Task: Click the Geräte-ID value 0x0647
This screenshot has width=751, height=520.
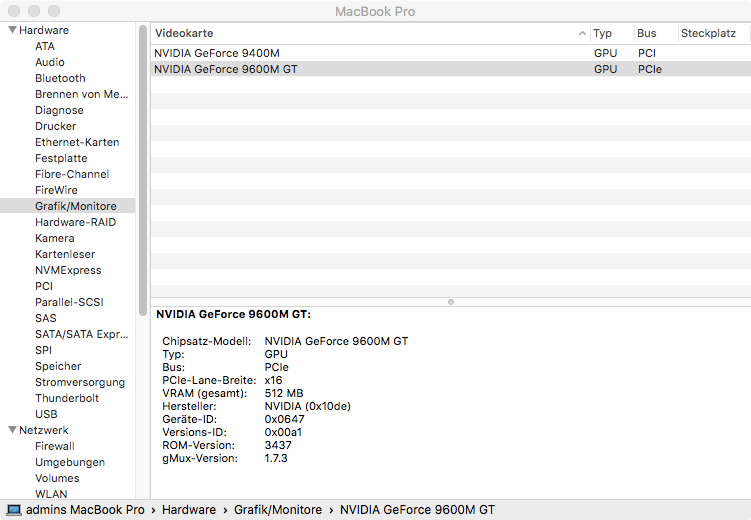Action: [284, 419]
